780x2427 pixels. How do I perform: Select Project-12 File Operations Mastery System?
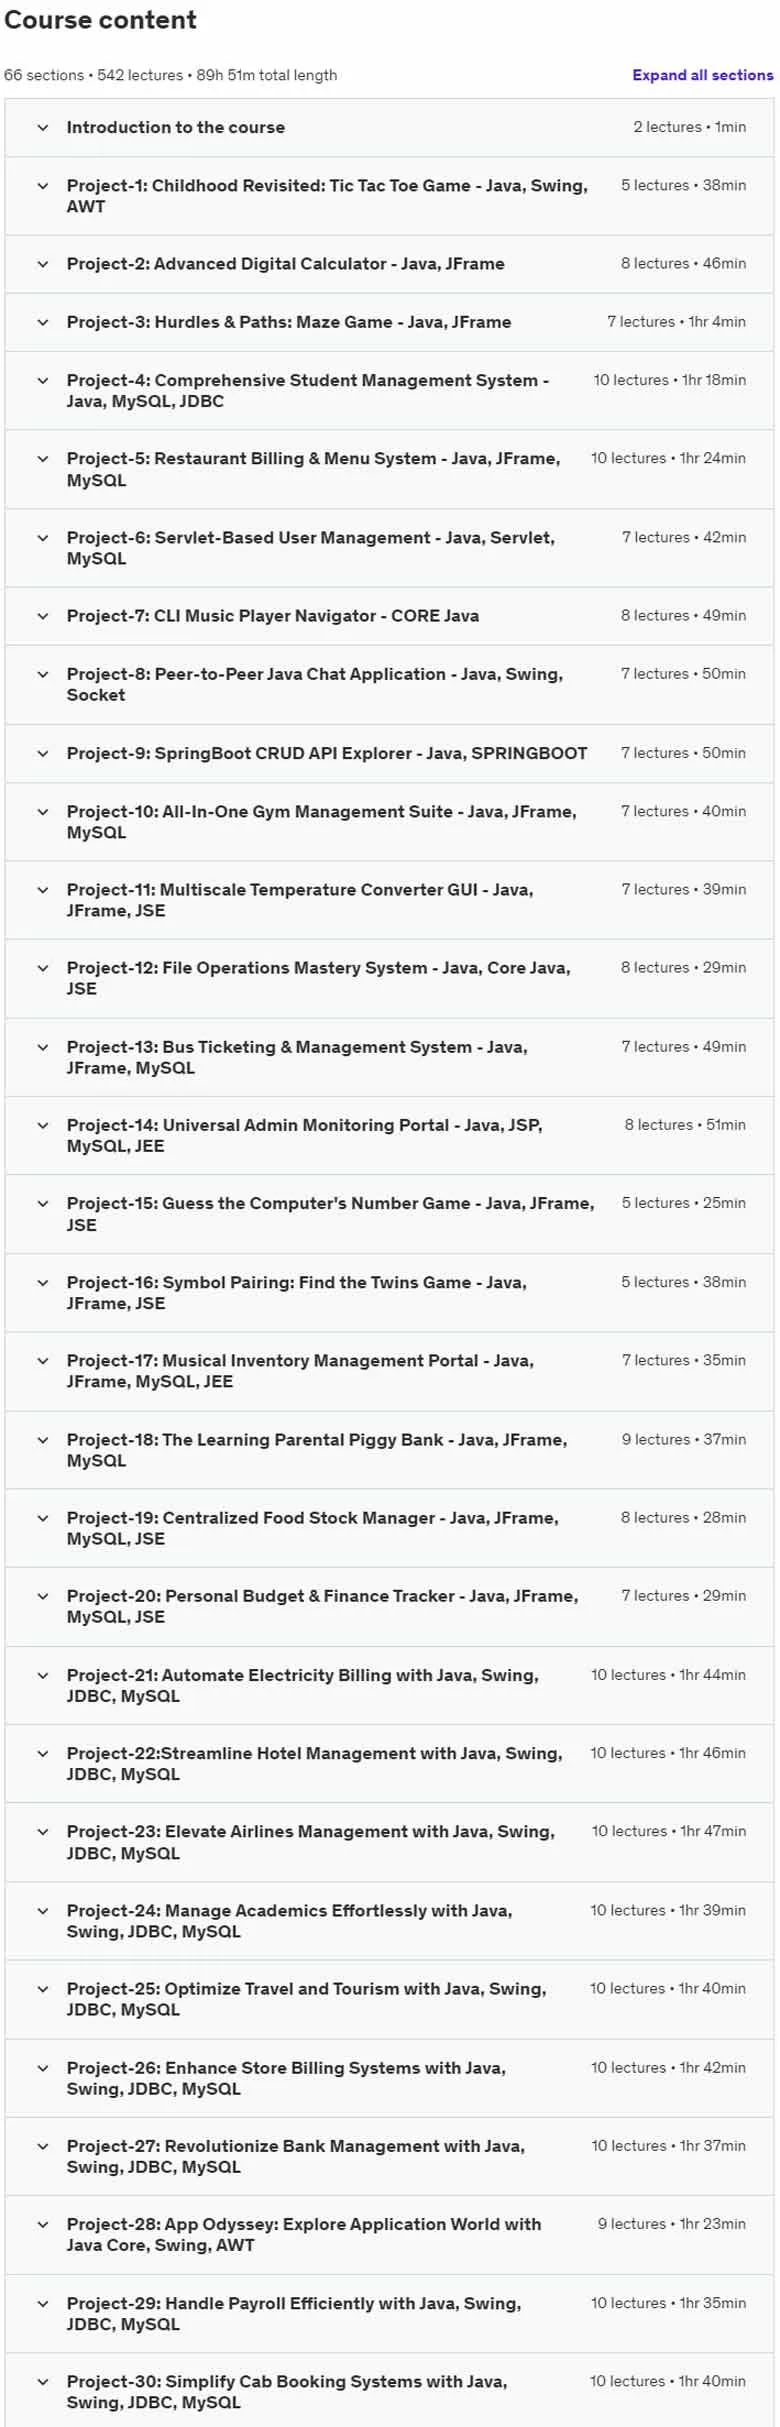click(x=318, y=978)
